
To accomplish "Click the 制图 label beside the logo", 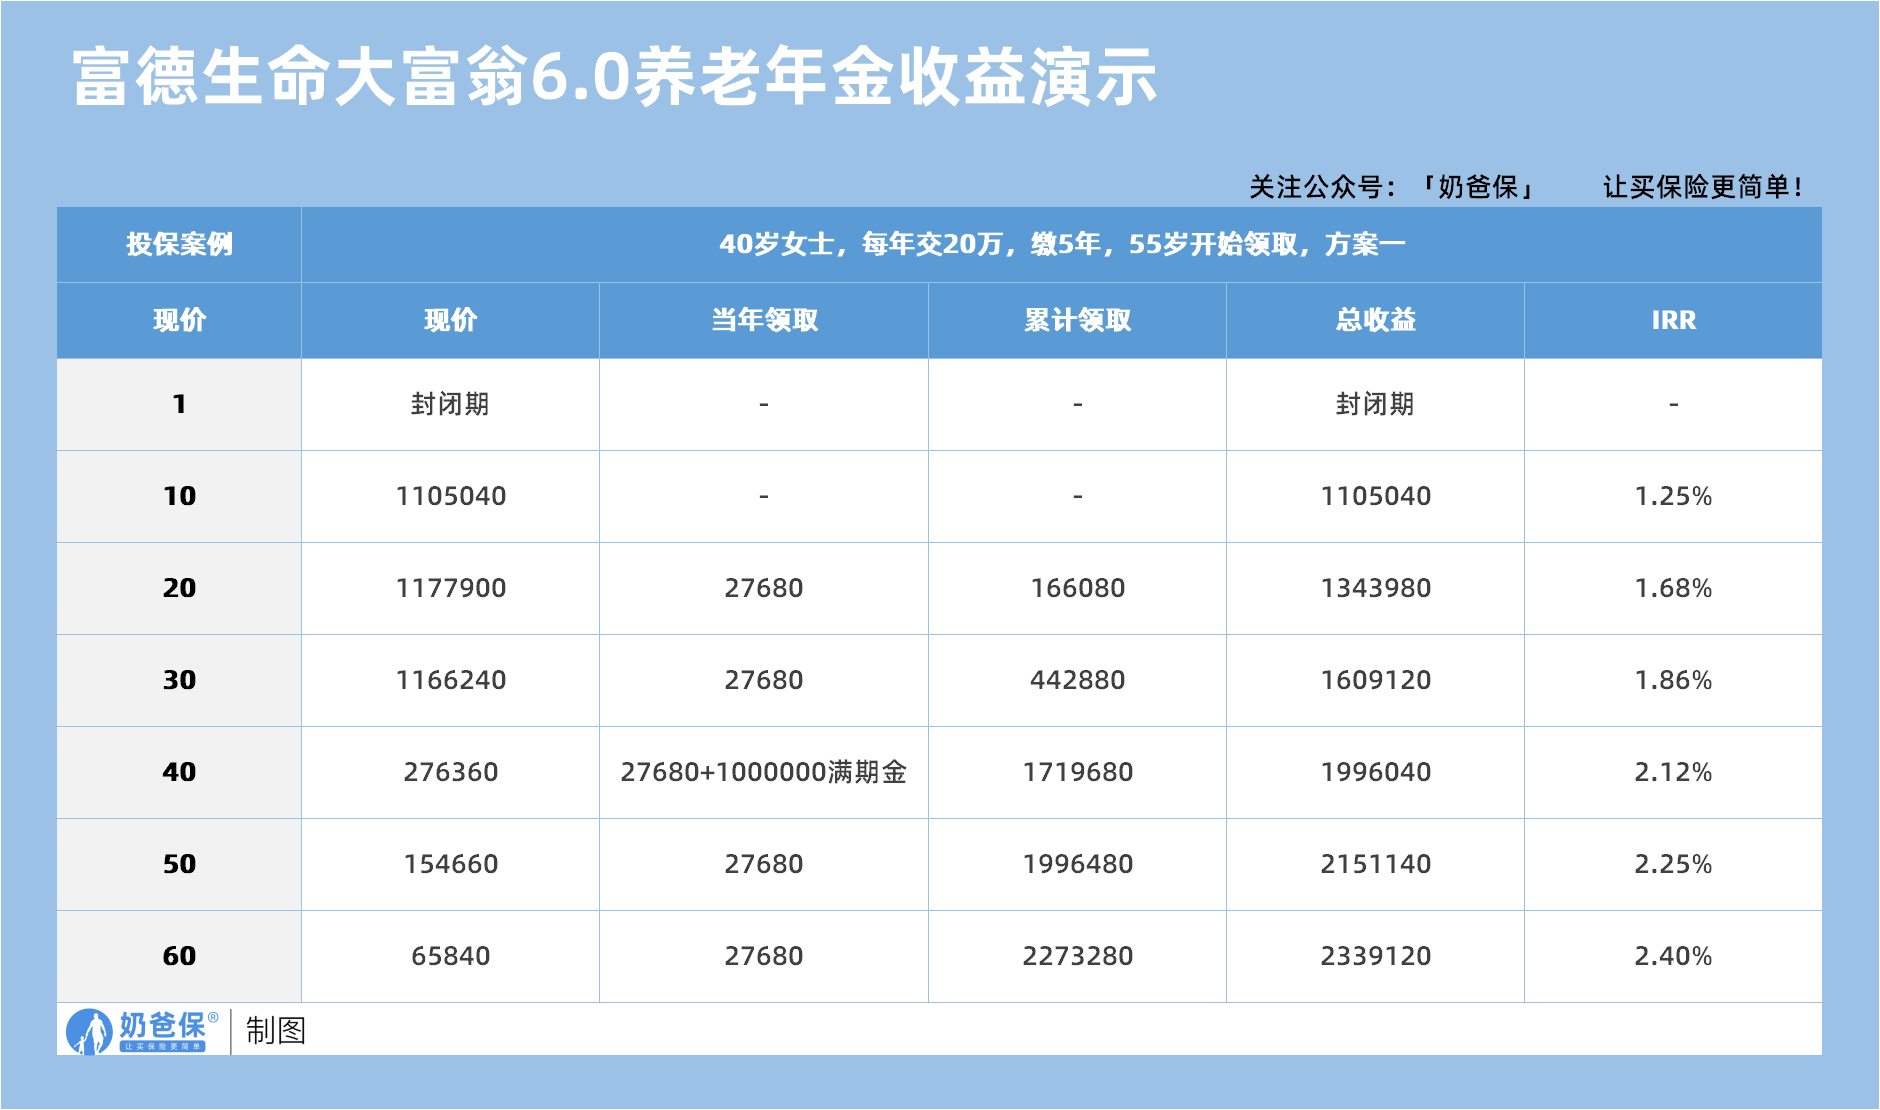I will coord(275,1031).
